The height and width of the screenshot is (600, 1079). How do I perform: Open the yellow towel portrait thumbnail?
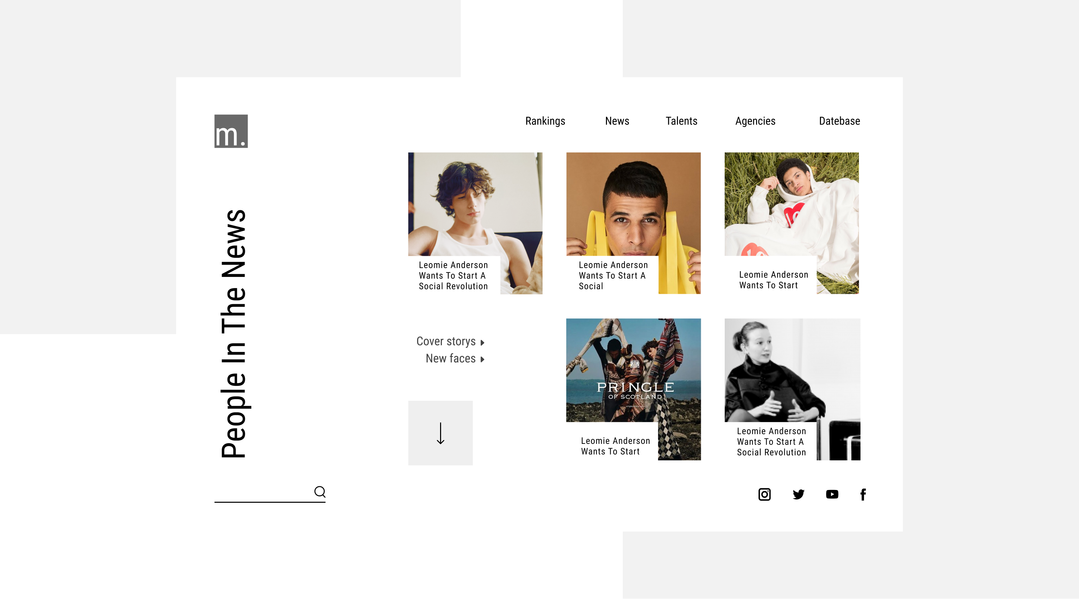click(x=634, y=223)
